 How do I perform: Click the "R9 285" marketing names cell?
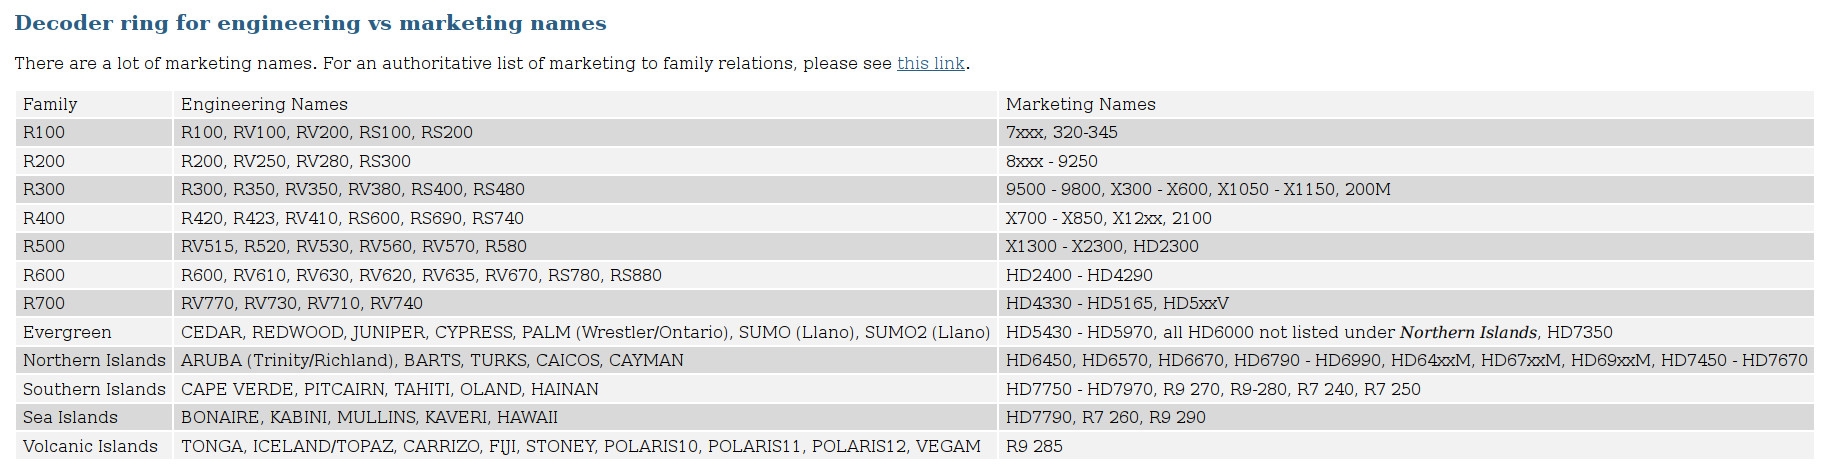[1034, 447]
